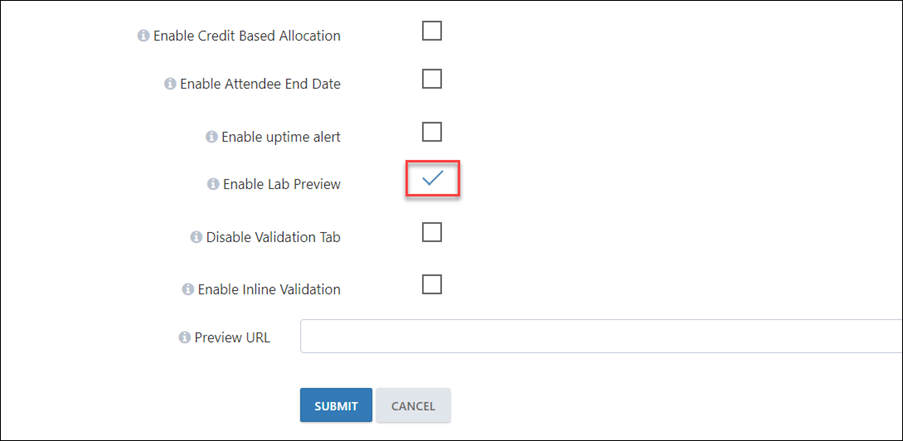Click info icon next to Enable Lab Preview
903x441 pixels.
click(x=213, y=184)
